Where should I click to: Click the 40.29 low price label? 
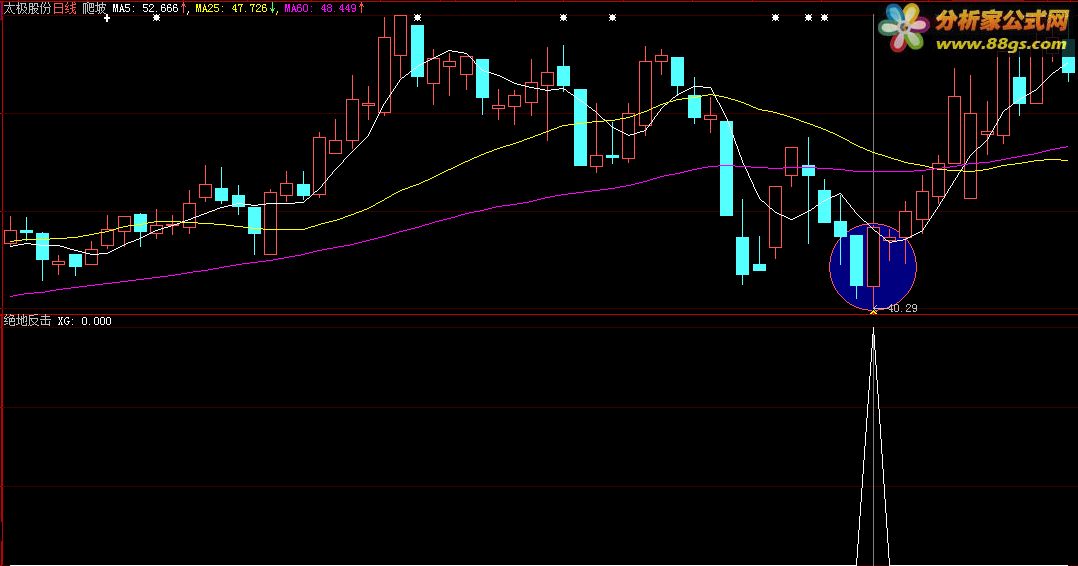[x=902, y=308]
